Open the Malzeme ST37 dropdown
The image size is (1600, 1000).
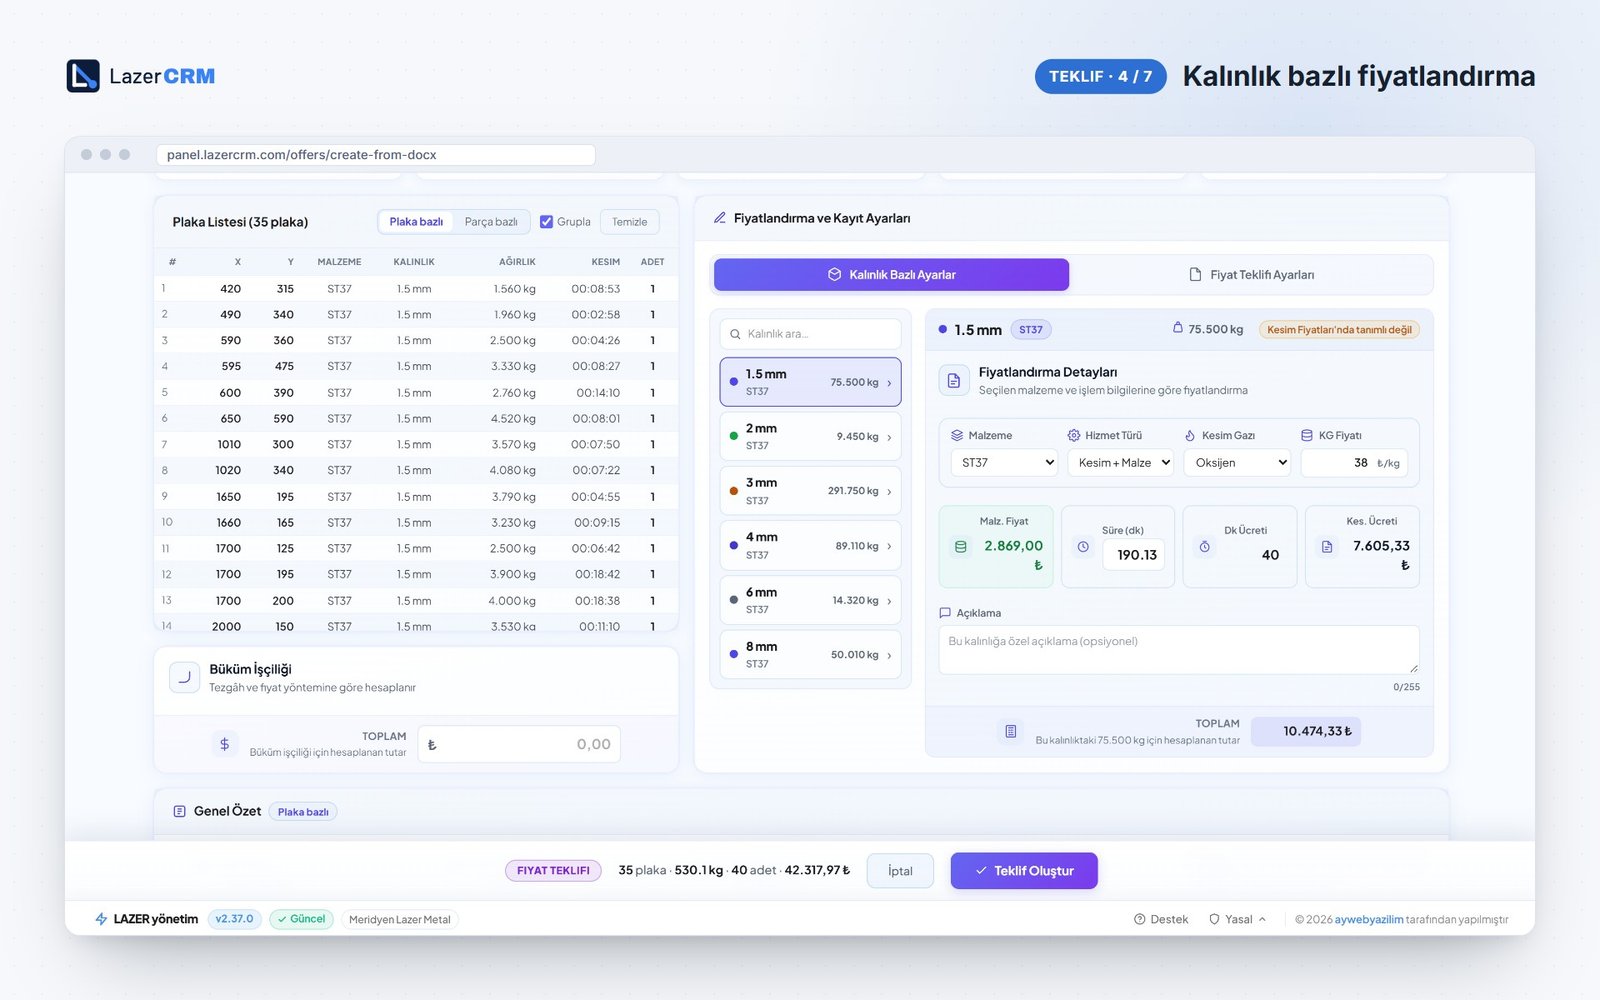coord(1004,463)
